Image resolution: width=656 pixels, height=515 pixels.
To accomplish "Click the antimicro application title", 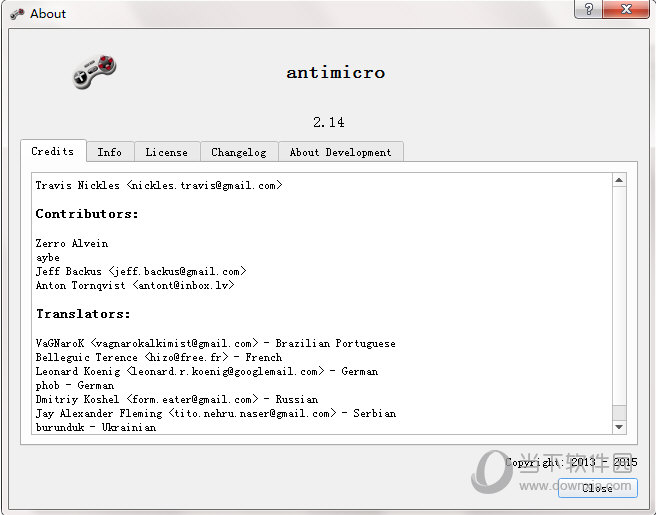I will pos(336,73).
